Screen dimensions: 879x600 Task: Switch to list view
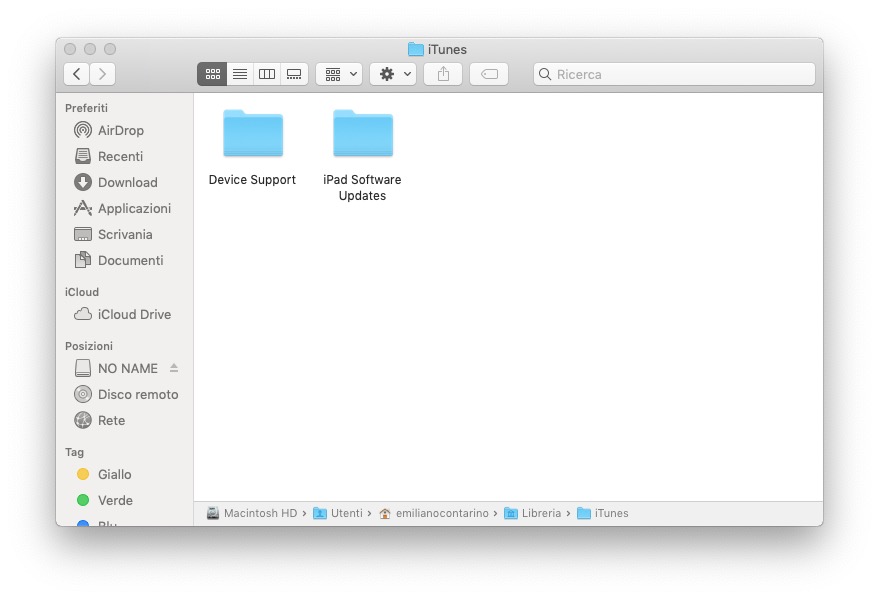[x=239, y=73]
